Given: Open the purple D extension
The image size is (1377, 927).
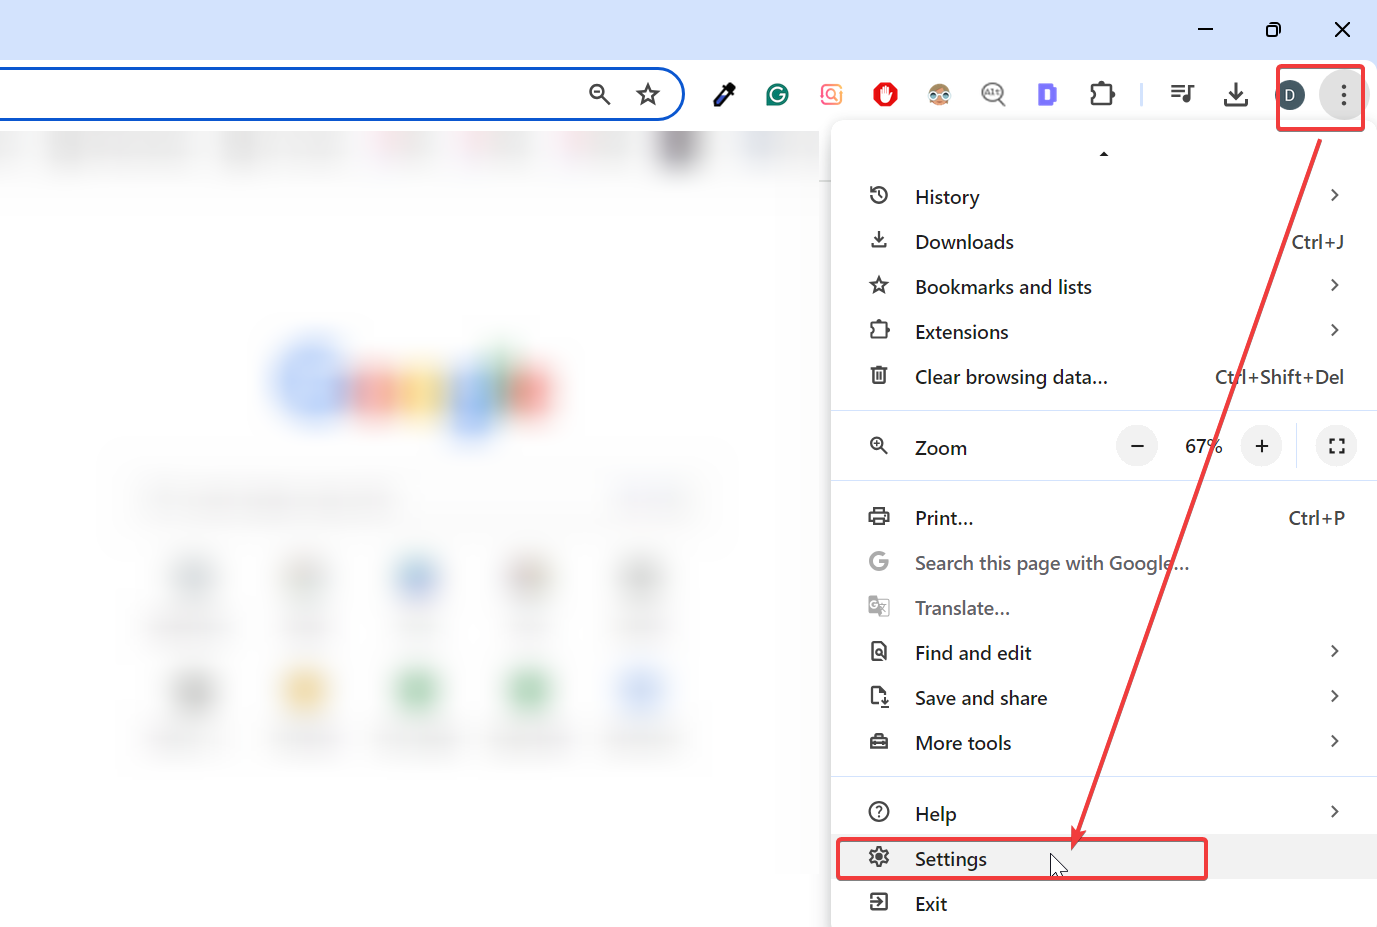Looking at the screenshot, I should point(1047,94).
